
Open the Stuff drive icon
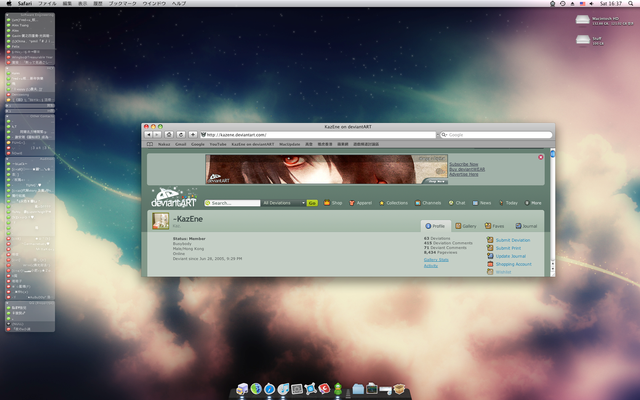[x=583, y=40]
